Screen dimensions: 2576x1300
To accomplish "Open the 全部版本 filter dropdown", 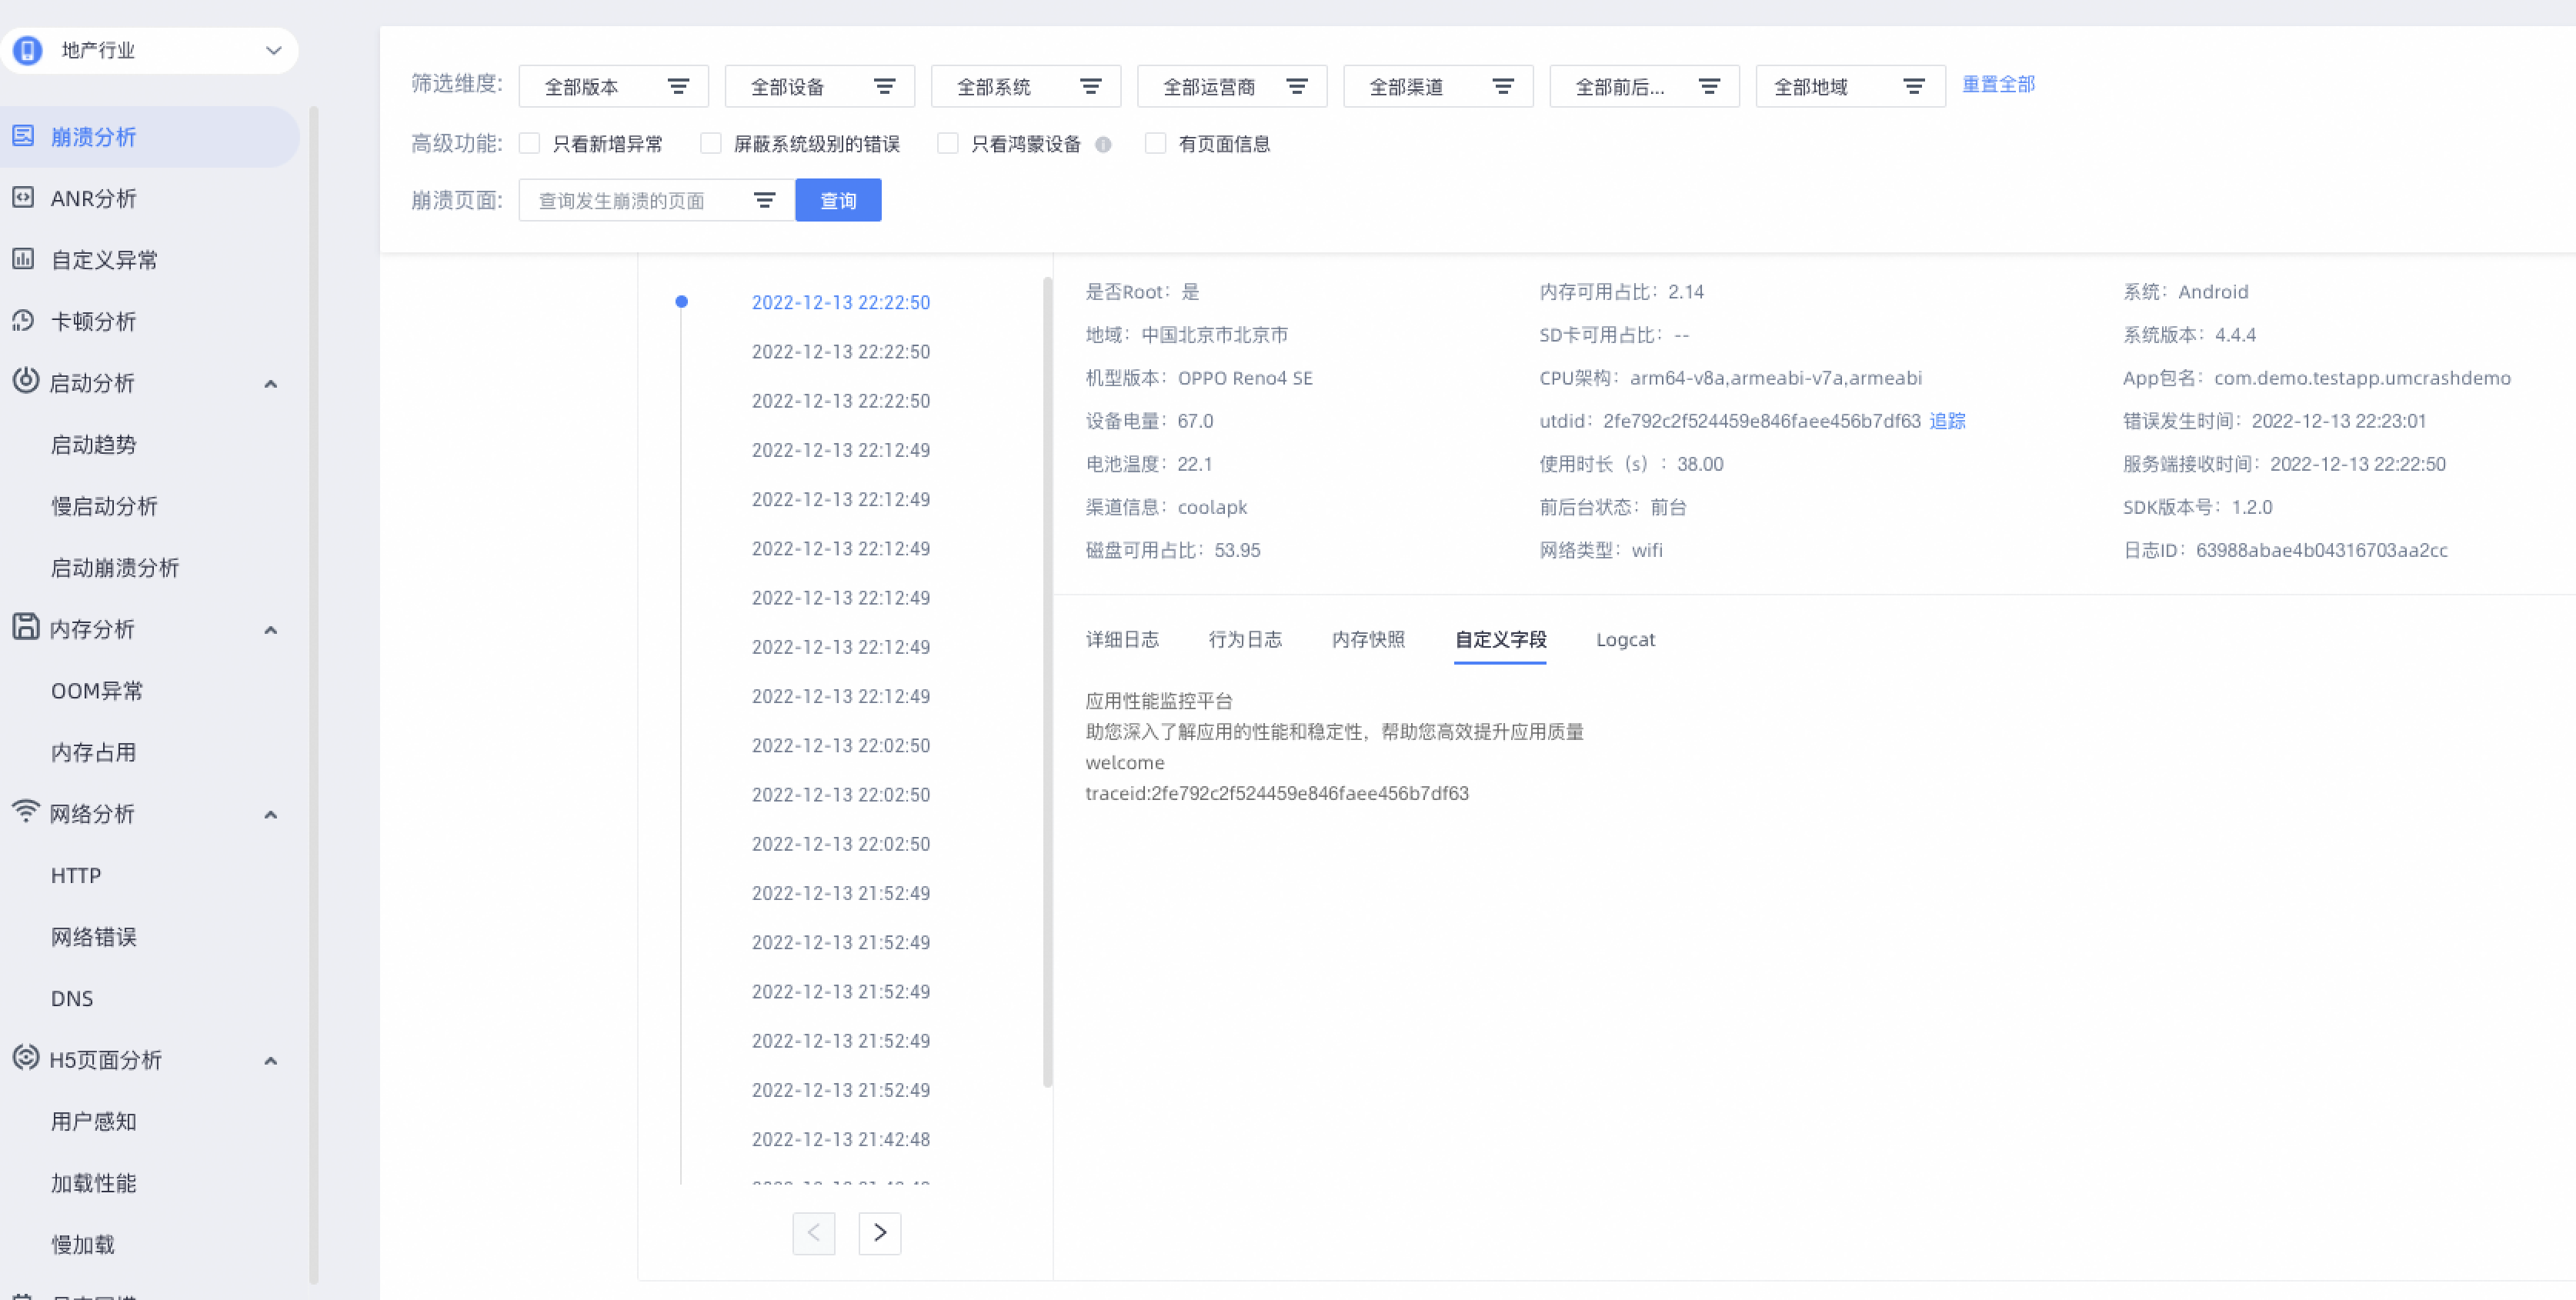I will (614, 87).
